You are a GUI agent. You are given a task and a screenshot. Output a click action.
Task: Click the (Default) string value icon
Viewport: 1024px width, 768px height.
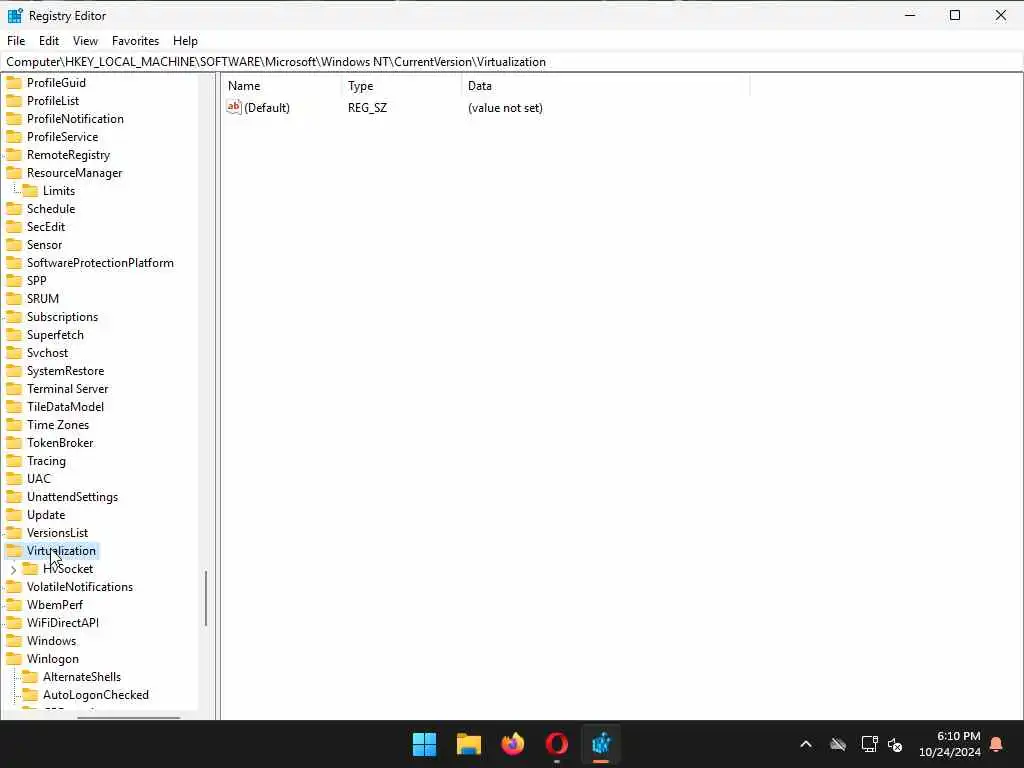pos(234,107)
